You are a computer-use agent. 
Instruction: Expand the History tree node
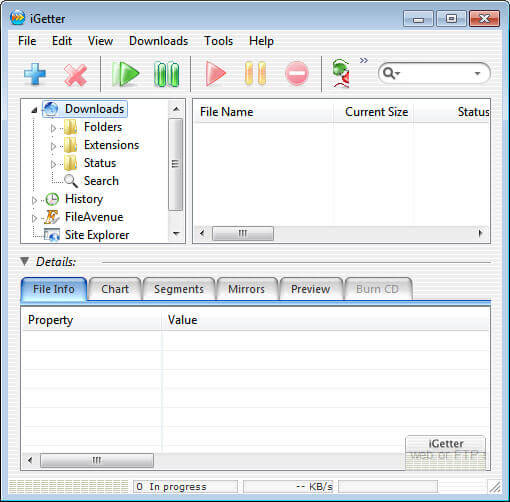34,200
